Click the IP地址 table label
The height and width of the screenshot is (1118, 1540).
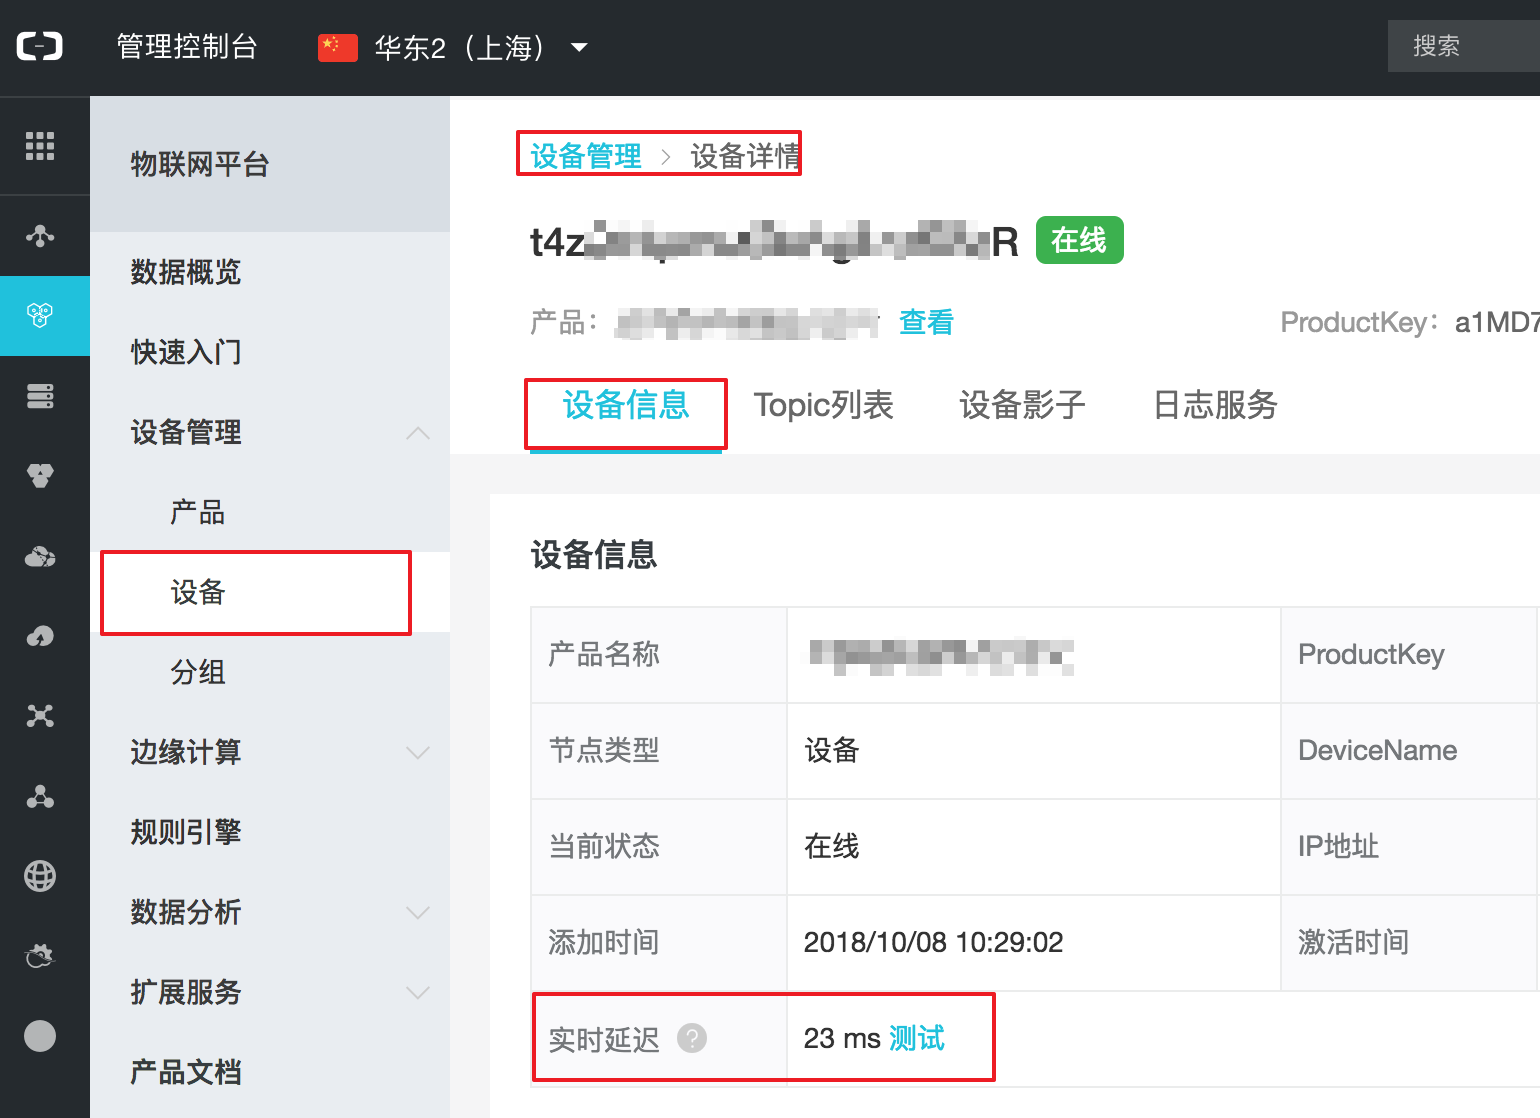pyautogui.click(x=1338, y=846)
